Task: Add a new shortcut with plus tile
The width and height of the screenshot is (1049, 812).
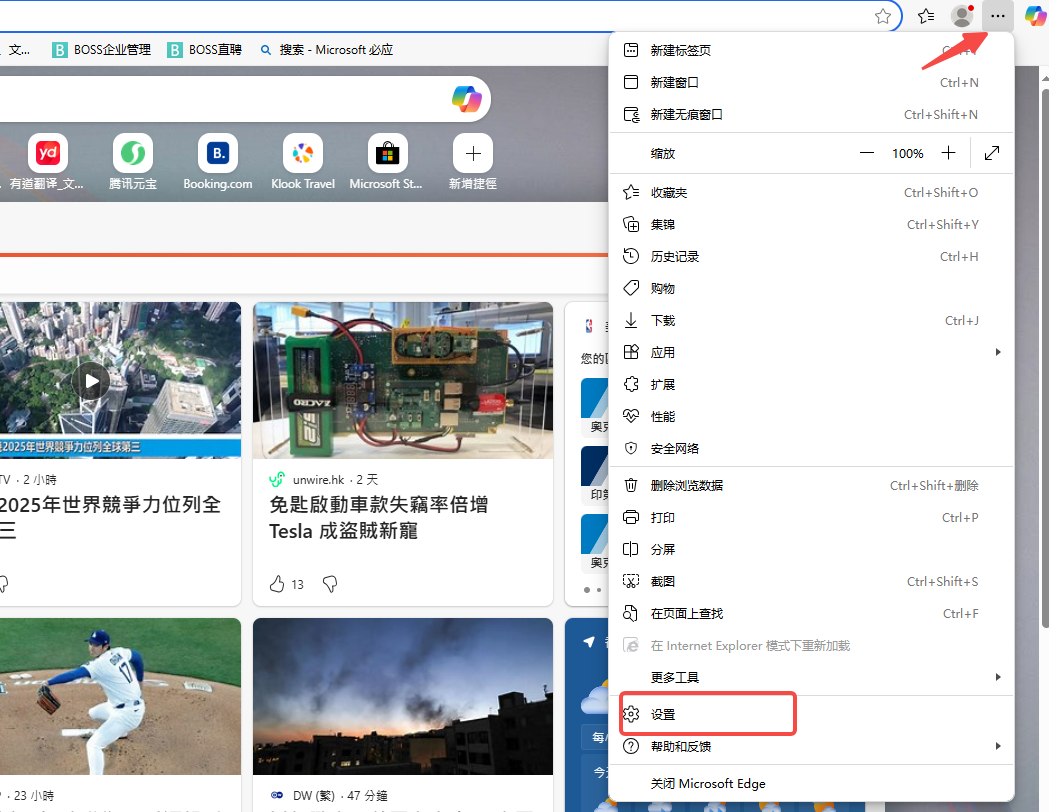Action: coord(472,154)
